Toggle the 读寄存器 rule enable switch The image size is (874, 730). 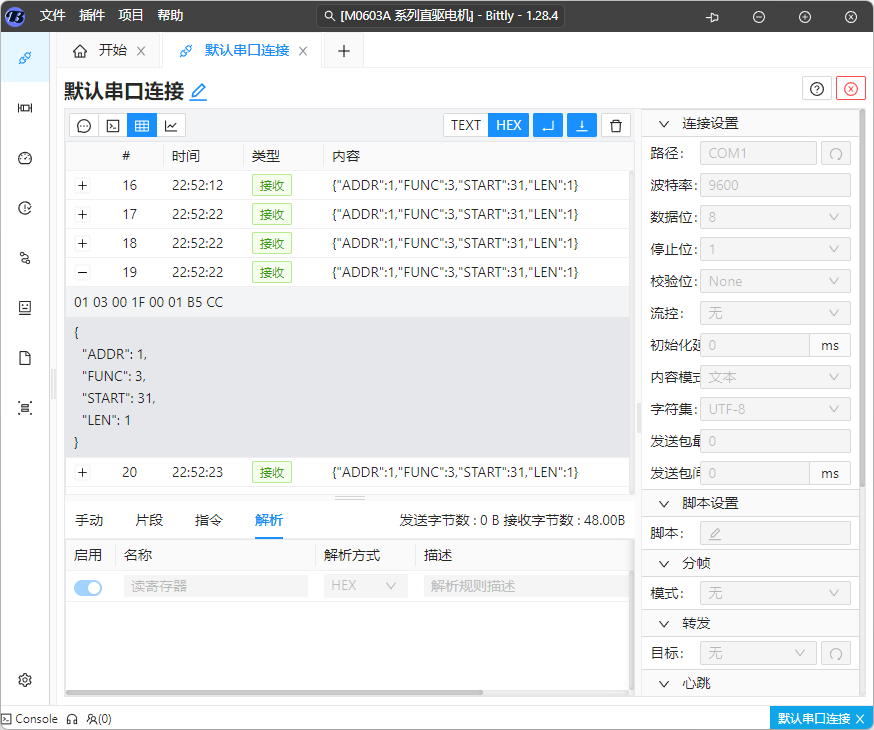88,587
